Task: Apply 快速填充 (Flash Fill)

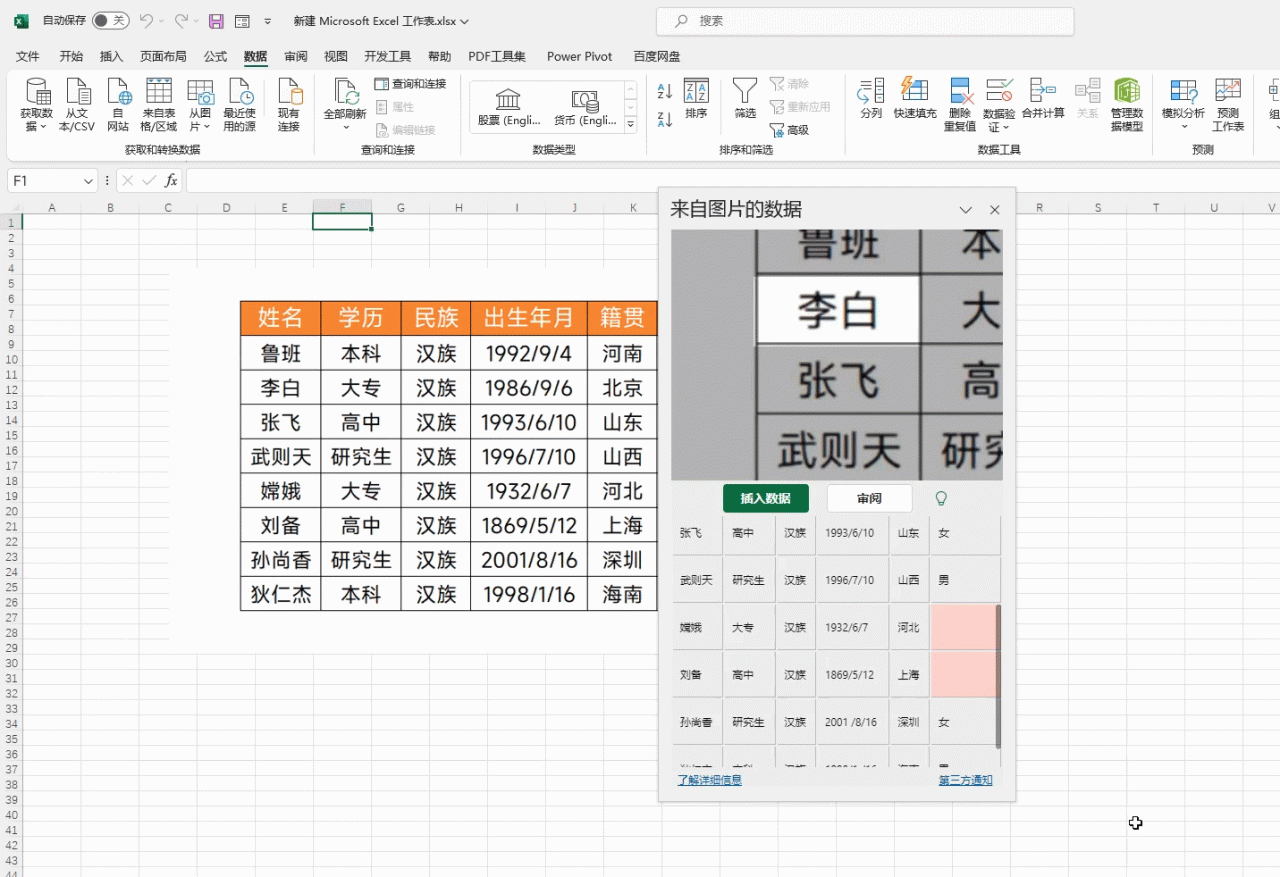Action: 915,100
